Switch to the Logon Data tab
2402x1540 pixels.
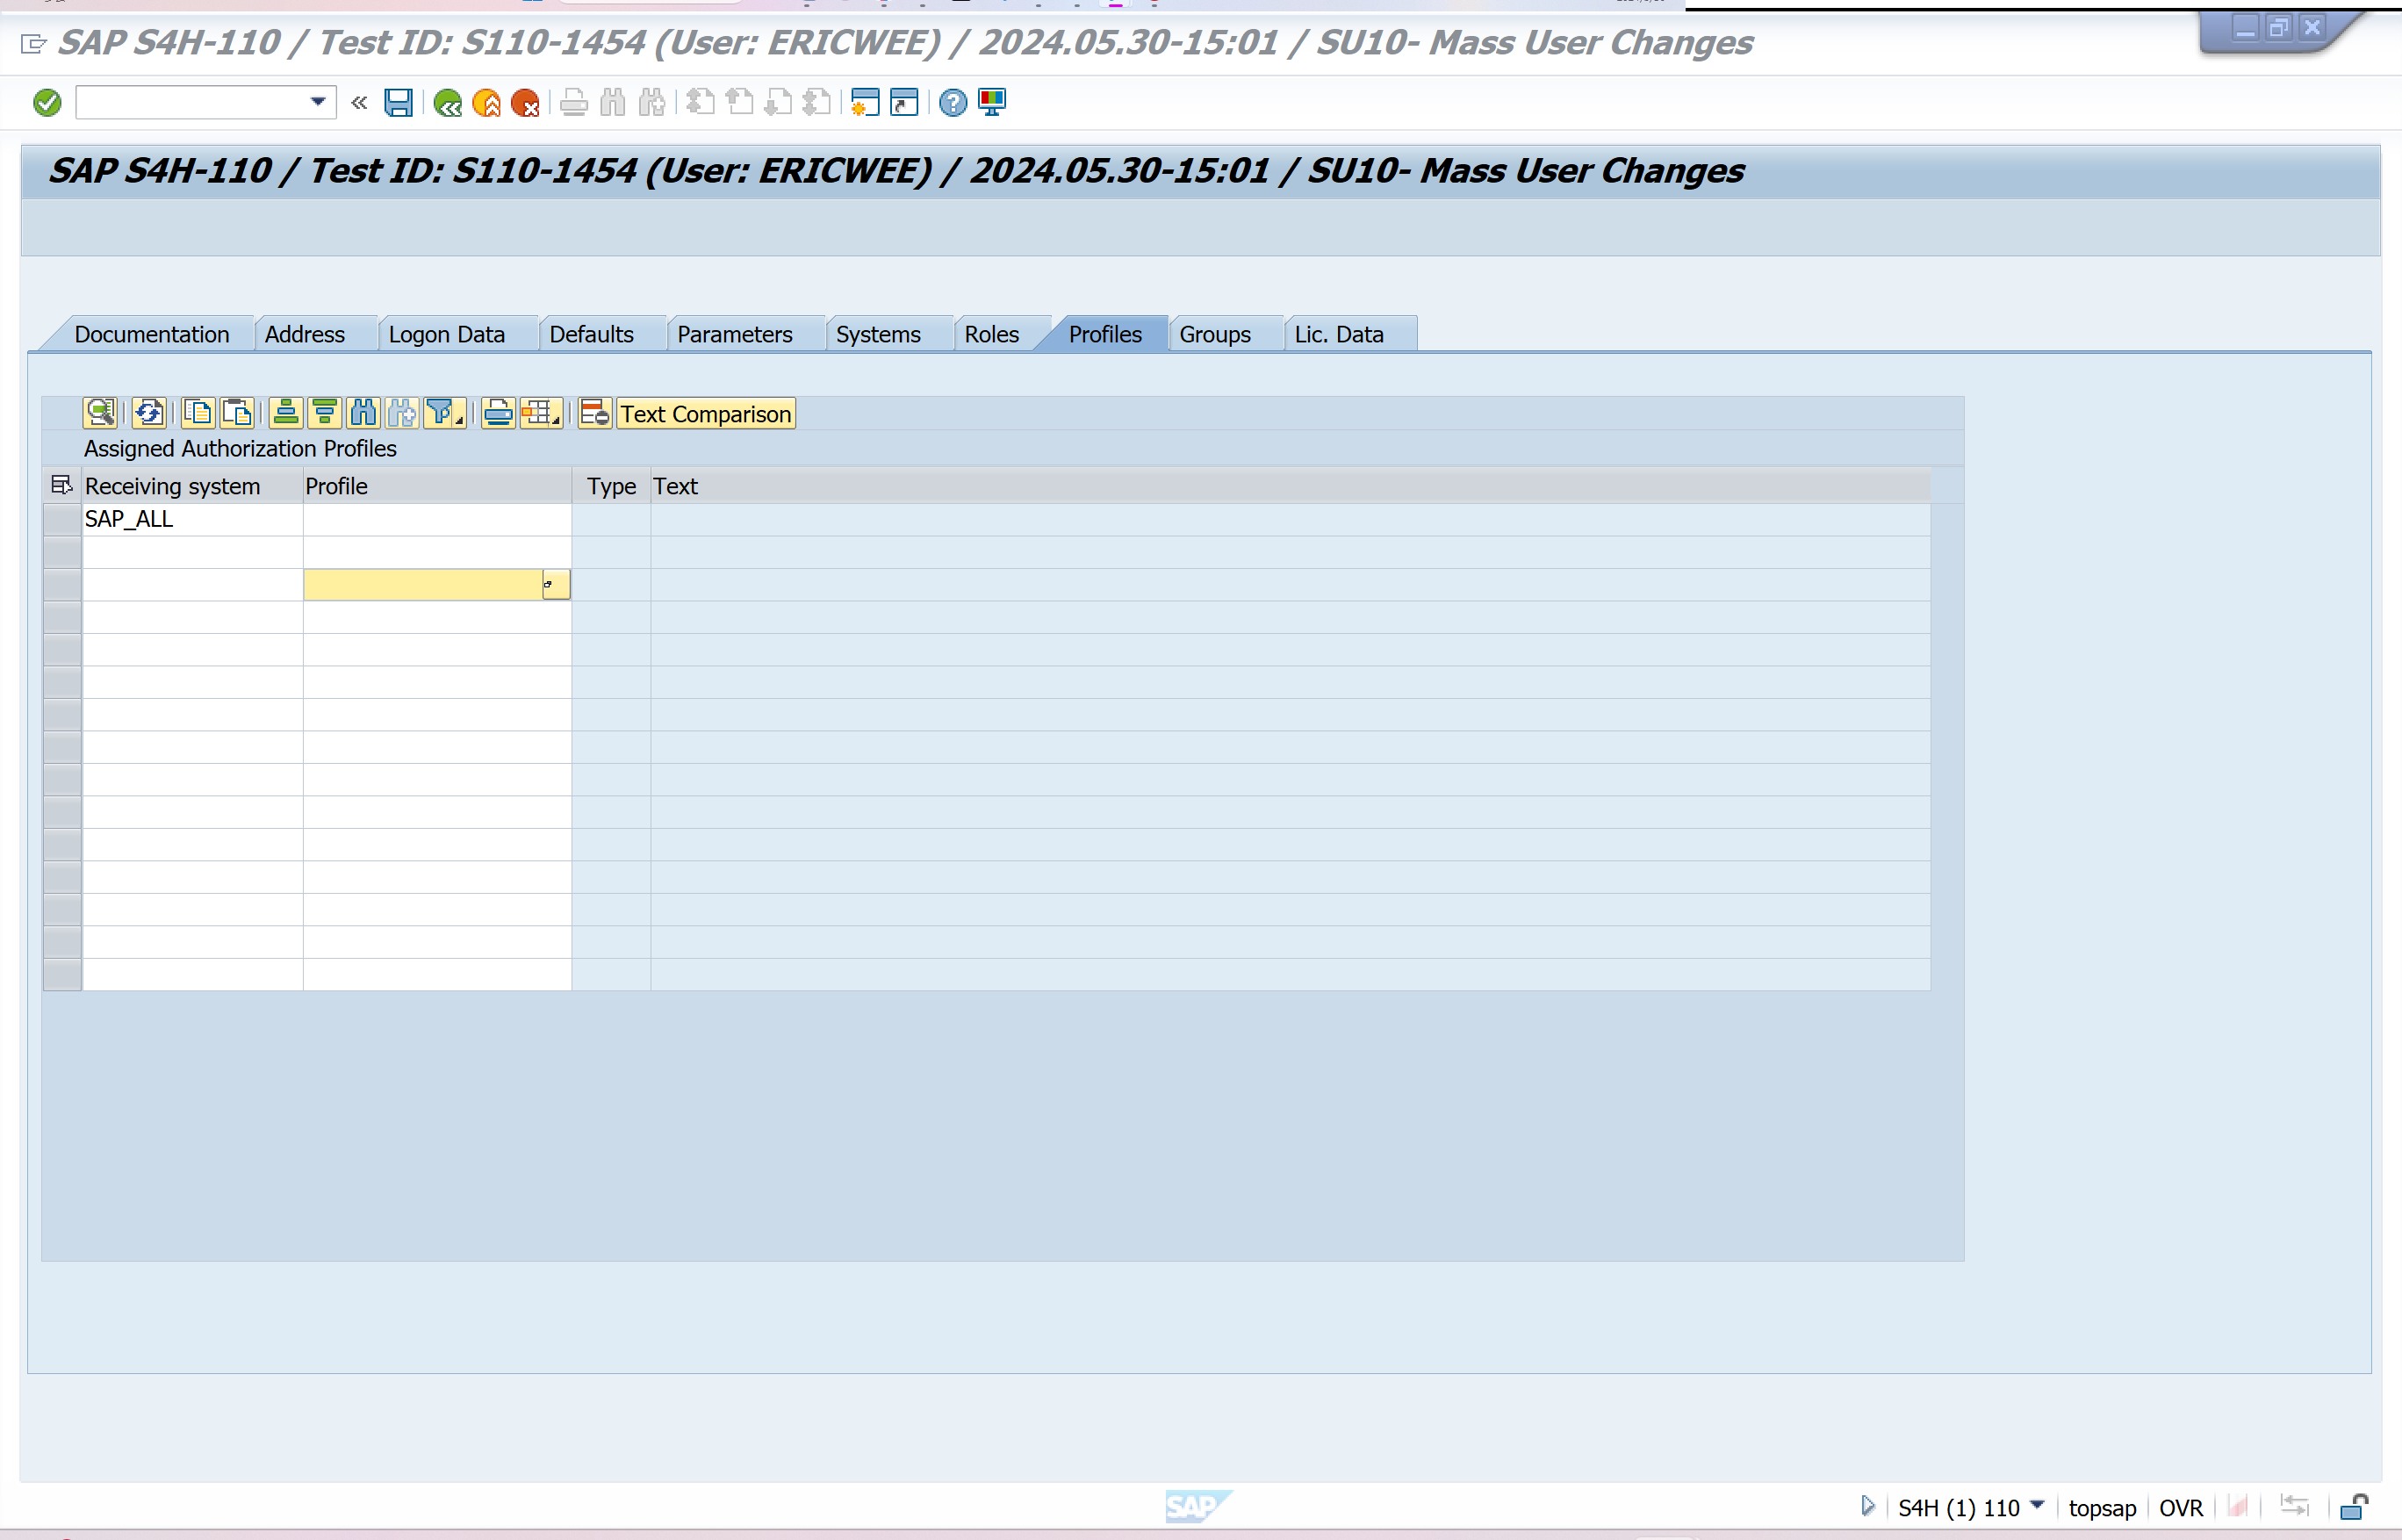tap(446, 334)
